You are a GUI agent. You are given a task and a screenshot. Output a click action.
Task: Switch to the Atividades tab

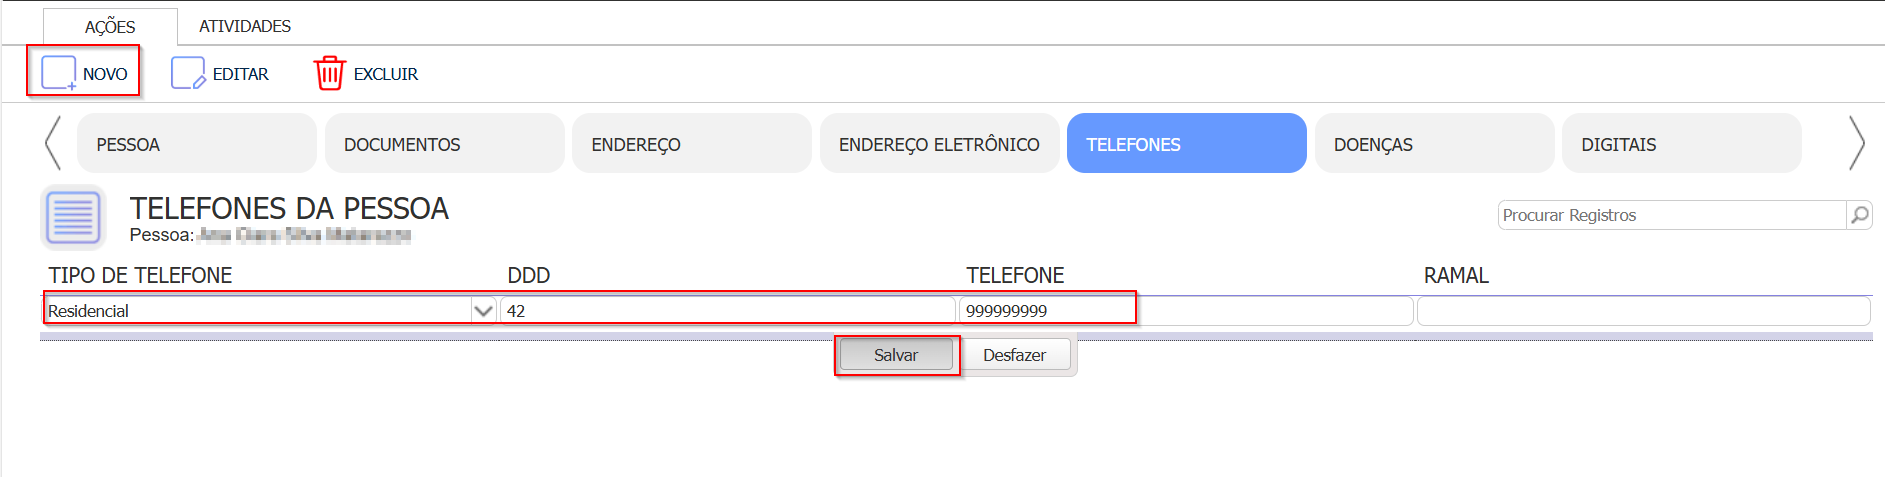point(245,26)
